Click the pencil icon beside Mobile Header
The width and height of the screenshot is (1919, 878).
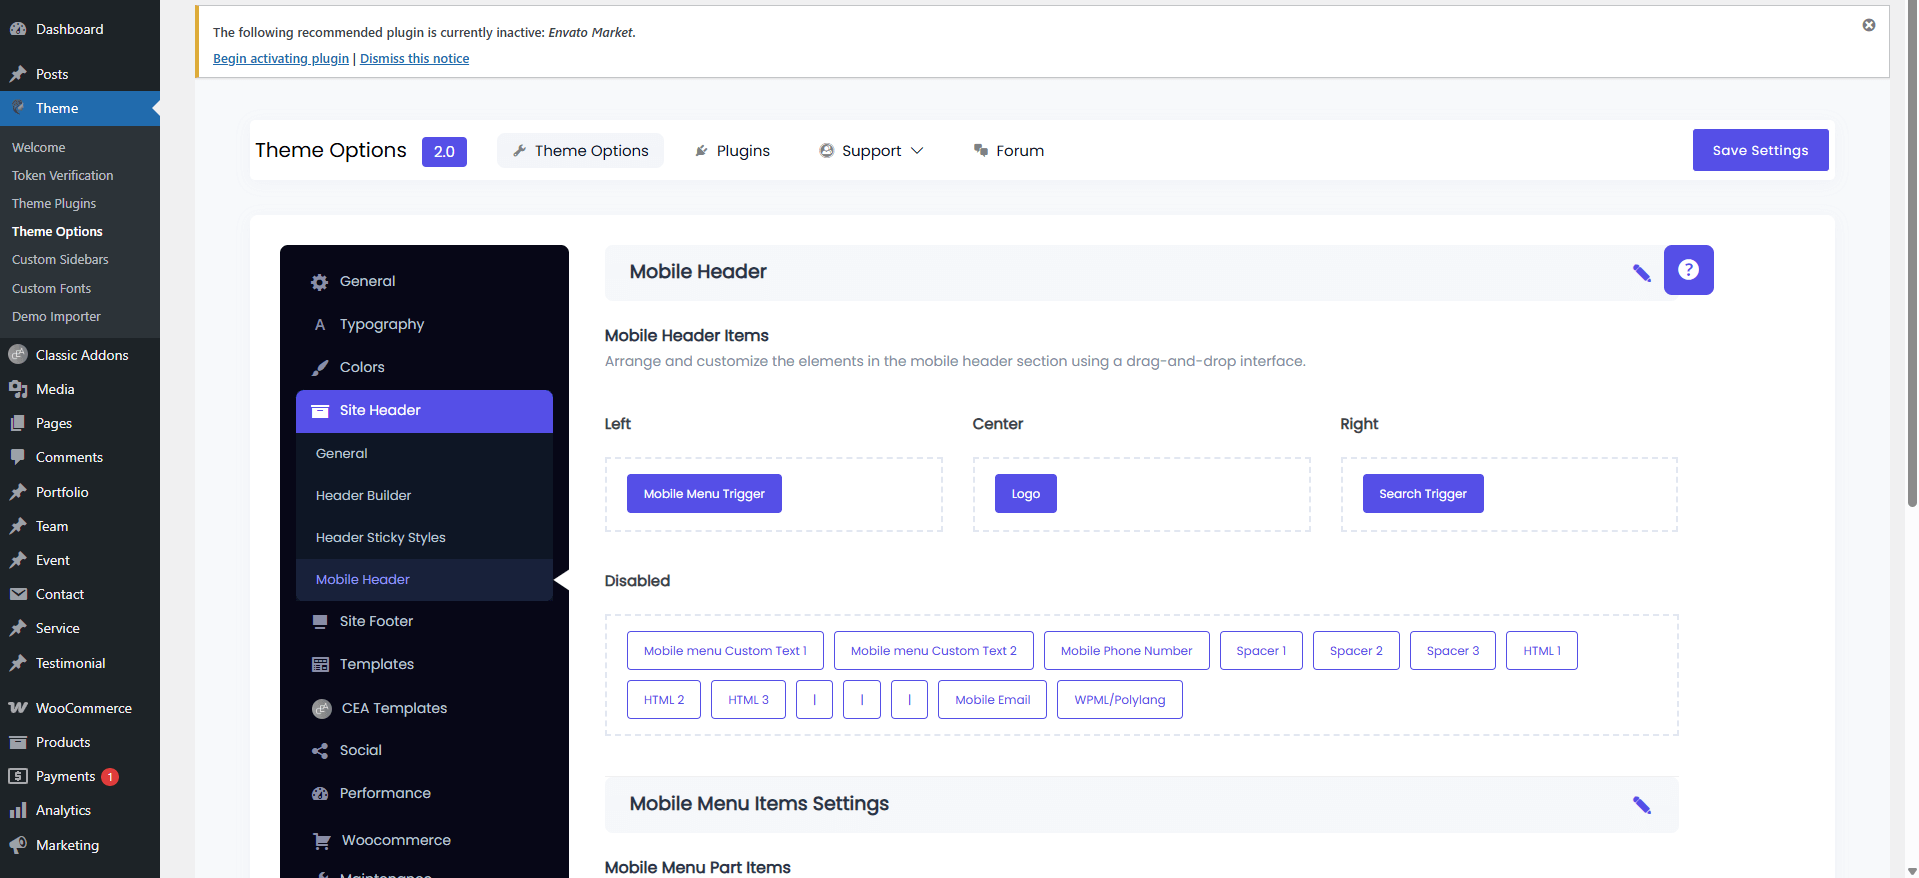coord(1641,273)
